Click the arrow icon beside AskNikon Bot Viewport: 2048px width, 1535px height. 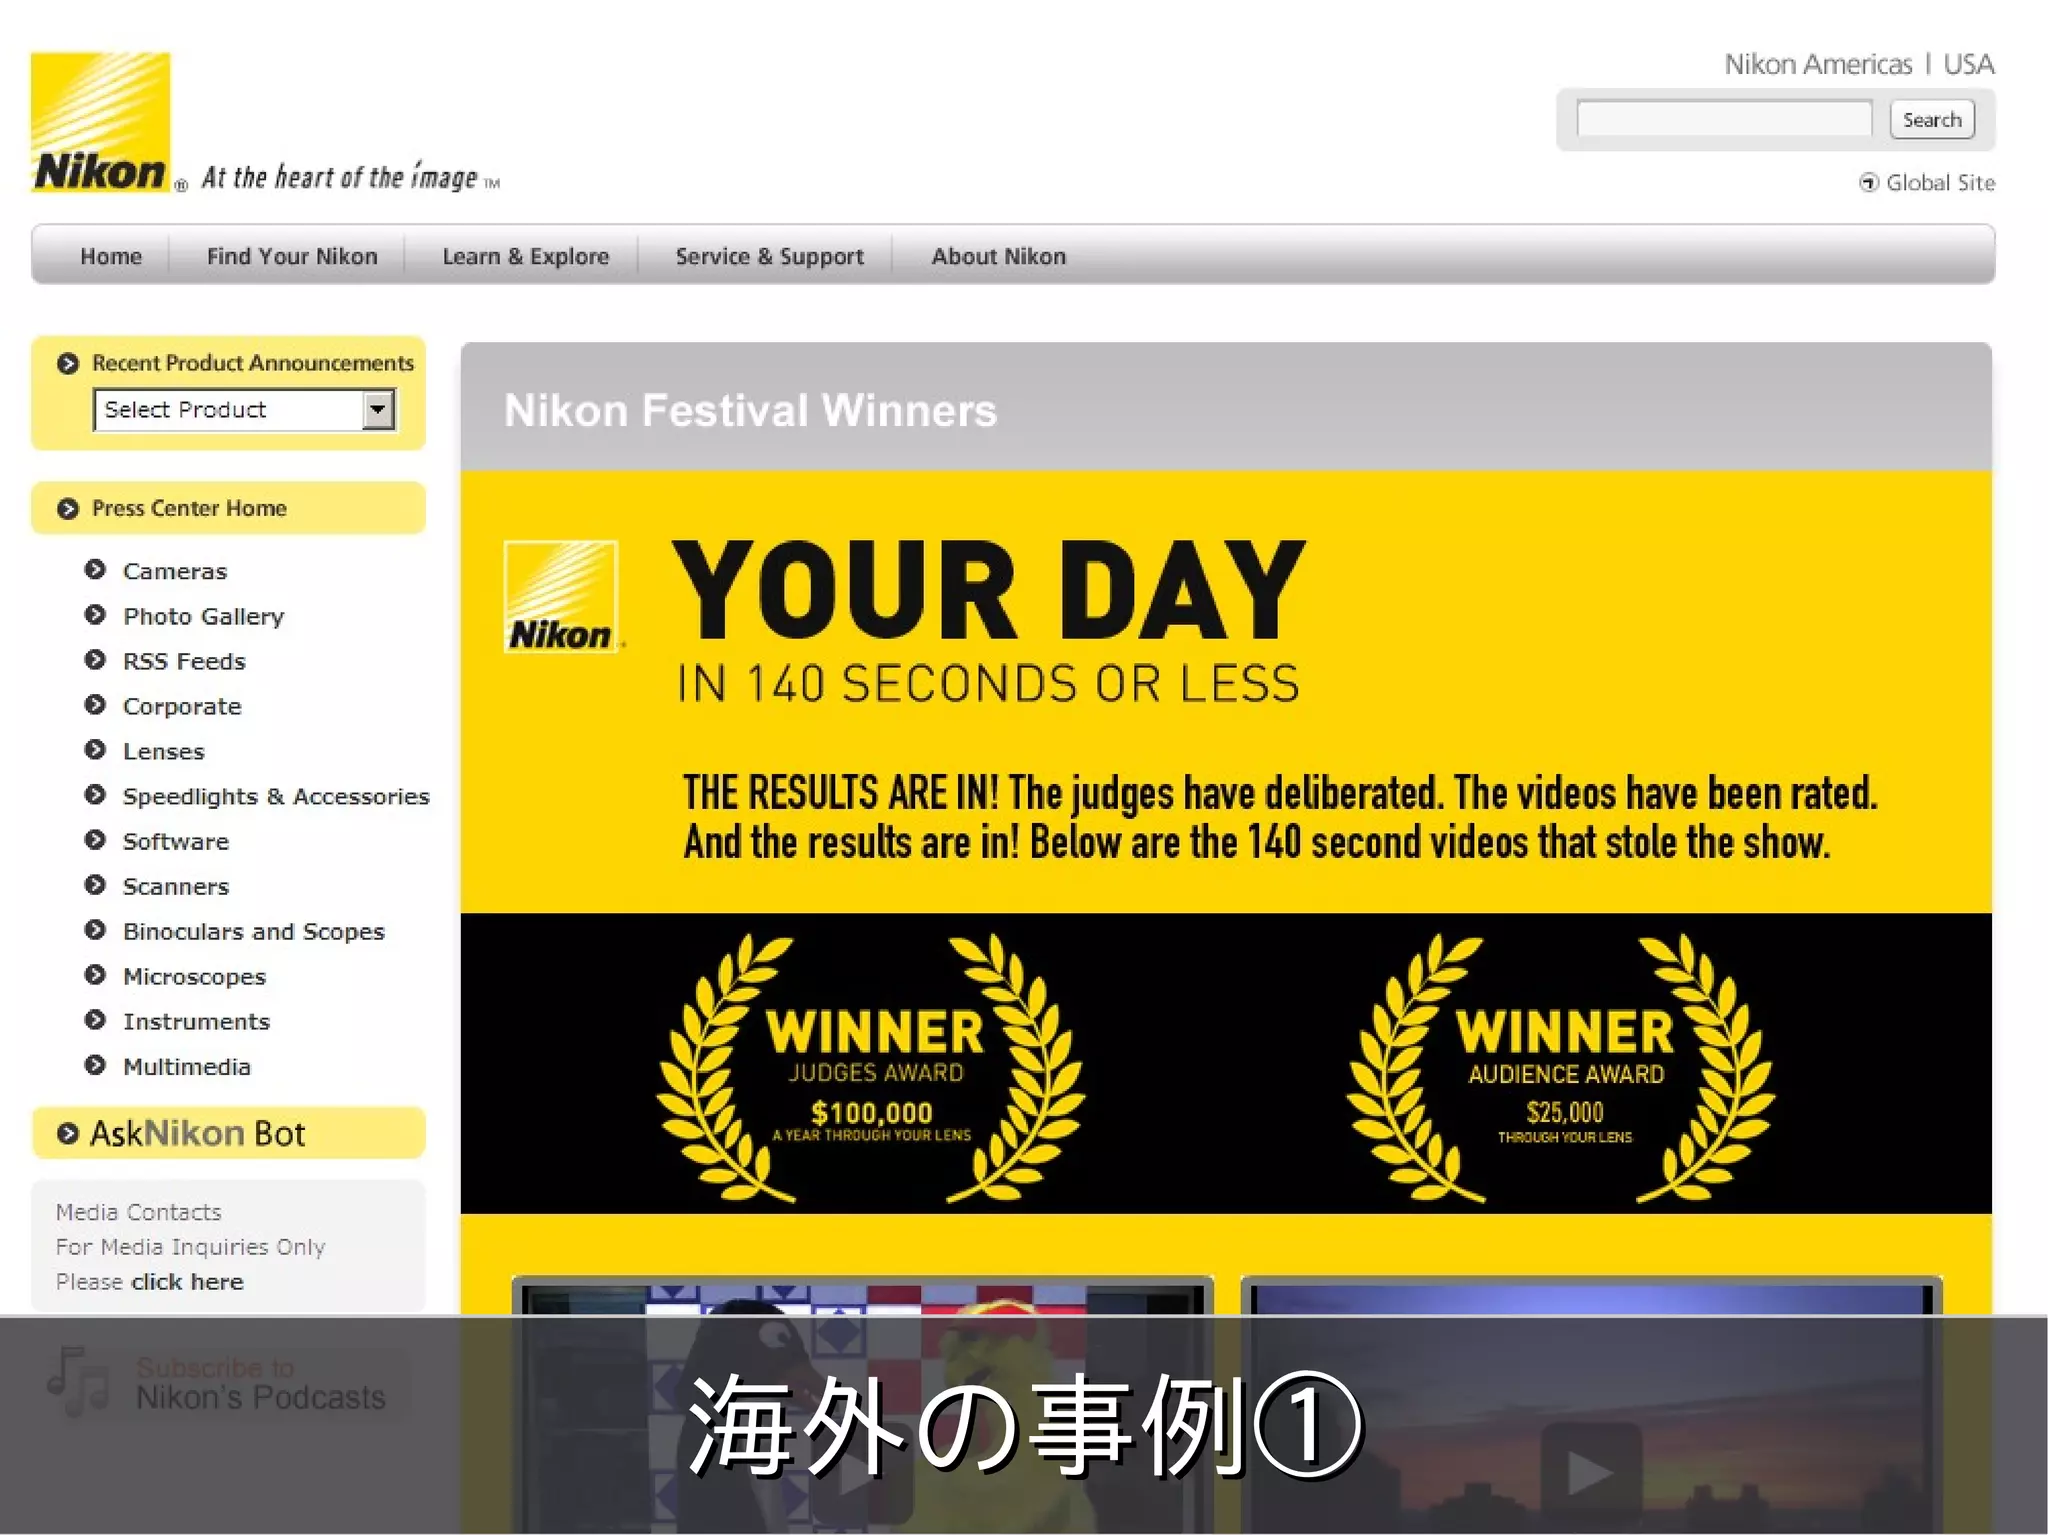(68, 1134)
